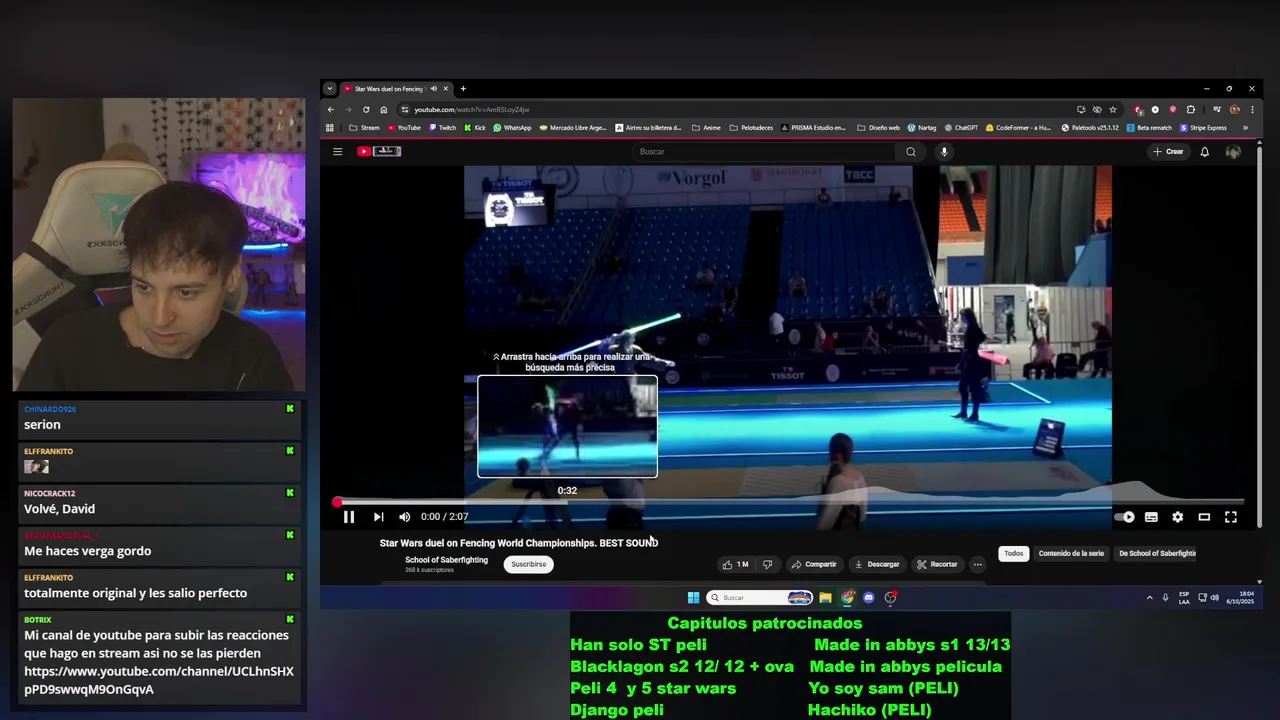Toggle autoplay switch in player
The image size is (1280, 720).
pyautogui.click(x=1125, y=517)
